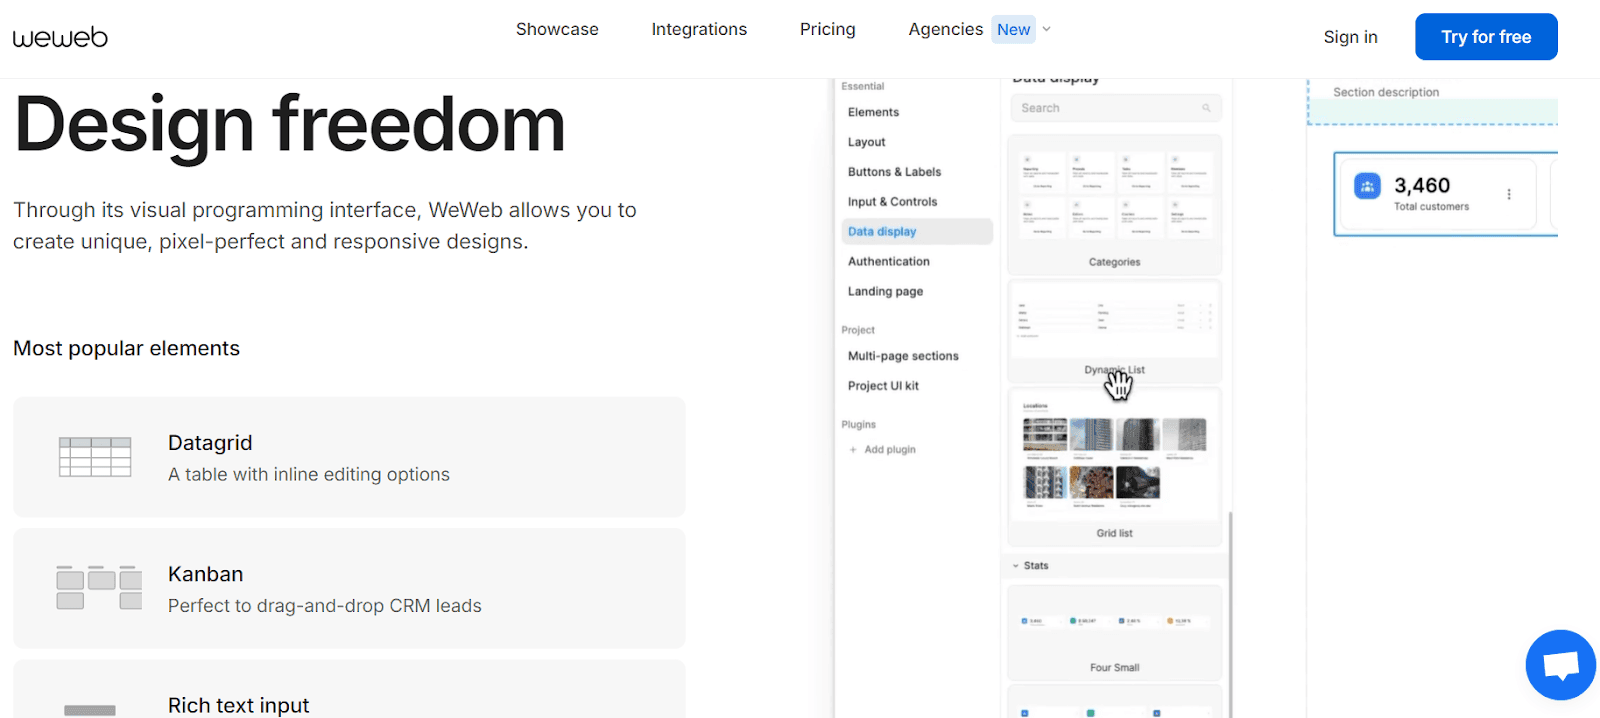Viewport: 1600px width, 718px height.
Task: Click the Plugins group label in sidebar
Action: (858, 425)
